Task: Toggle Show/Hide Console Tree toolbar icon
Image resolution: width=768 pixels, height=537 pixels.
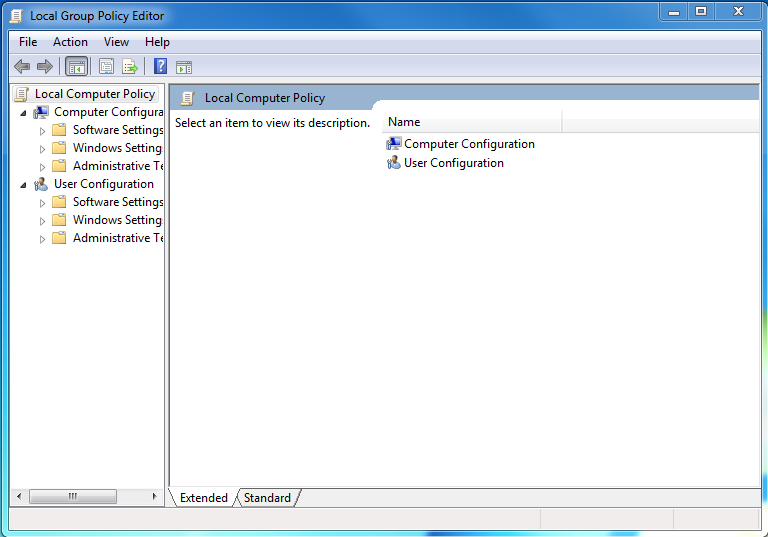Action: coord(76,67)
